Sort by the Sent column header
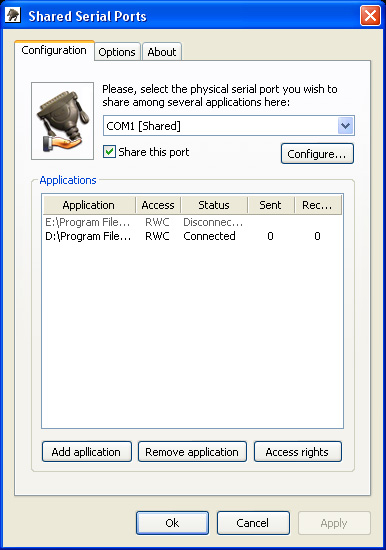This screenshot has width=386, height=550. 271,205
